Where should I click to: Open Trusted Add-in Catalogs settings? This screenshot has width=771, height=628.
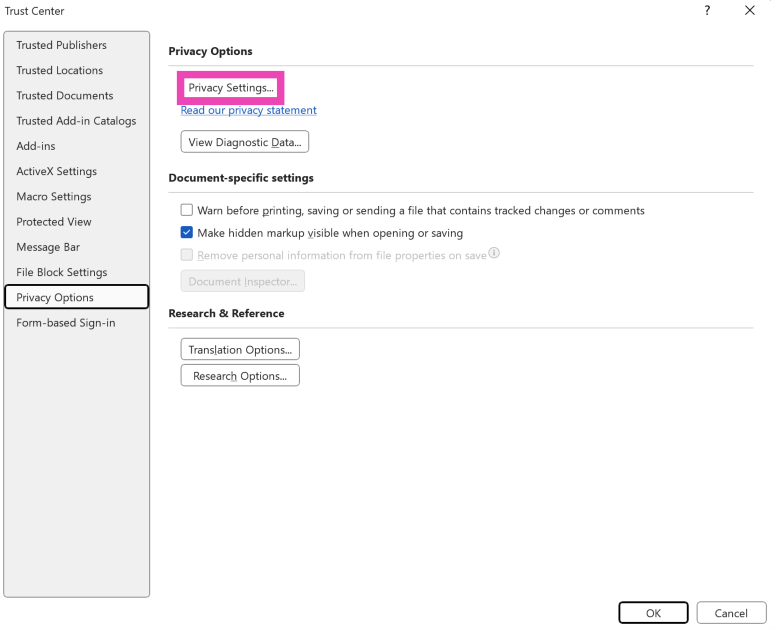pyautogui.click(x=76, y=121)
